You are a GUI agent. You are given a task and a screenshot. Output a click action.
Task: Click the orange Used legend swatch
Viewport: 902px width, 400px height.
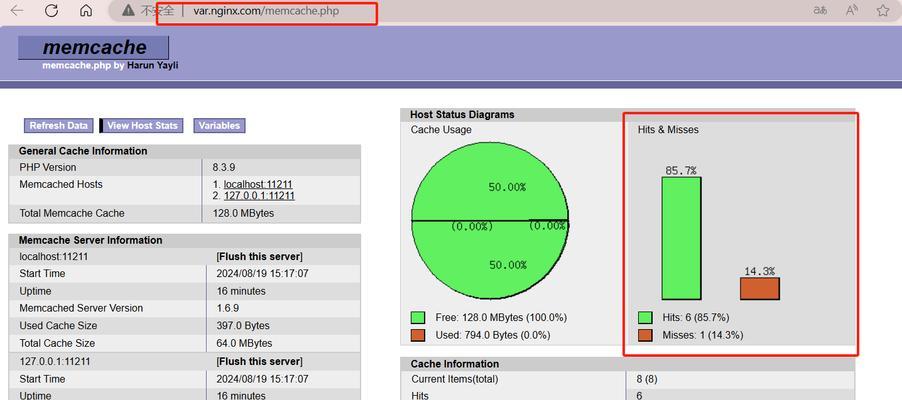pyautogui.click(x=418, y=335)
